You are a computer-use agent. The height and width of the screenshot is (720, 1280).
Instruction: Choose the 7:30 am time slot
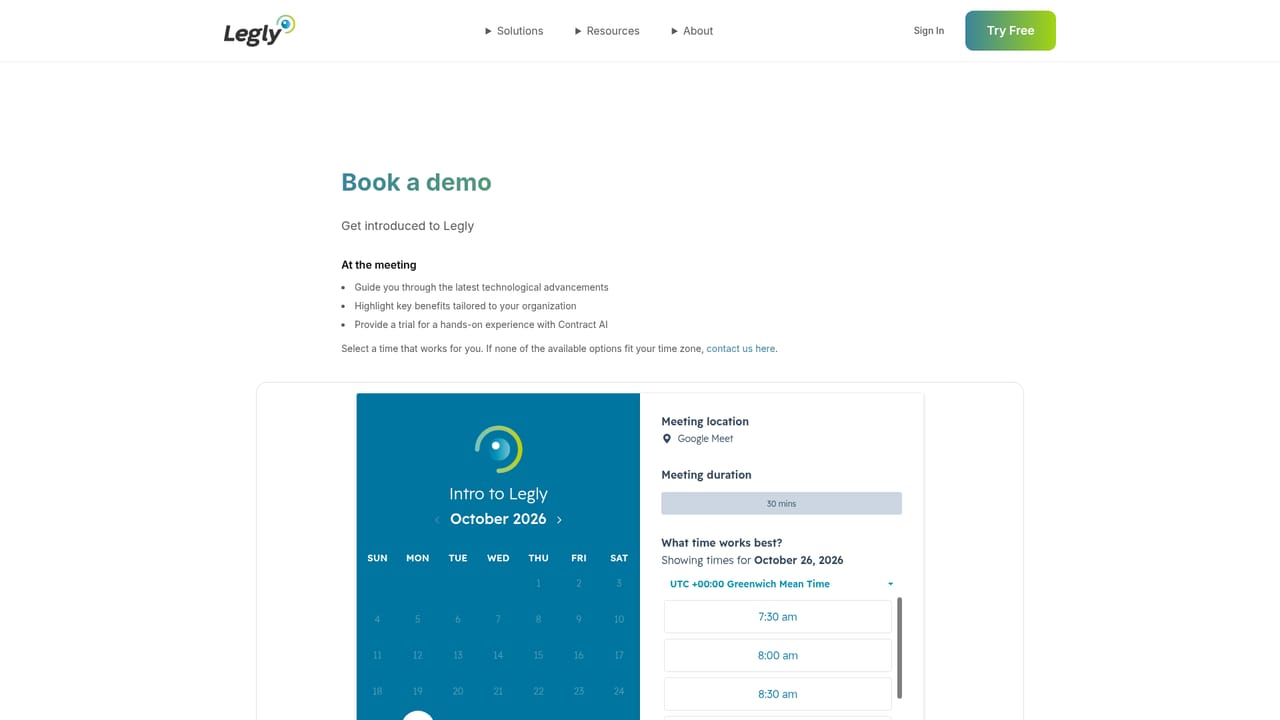(777, 617)
